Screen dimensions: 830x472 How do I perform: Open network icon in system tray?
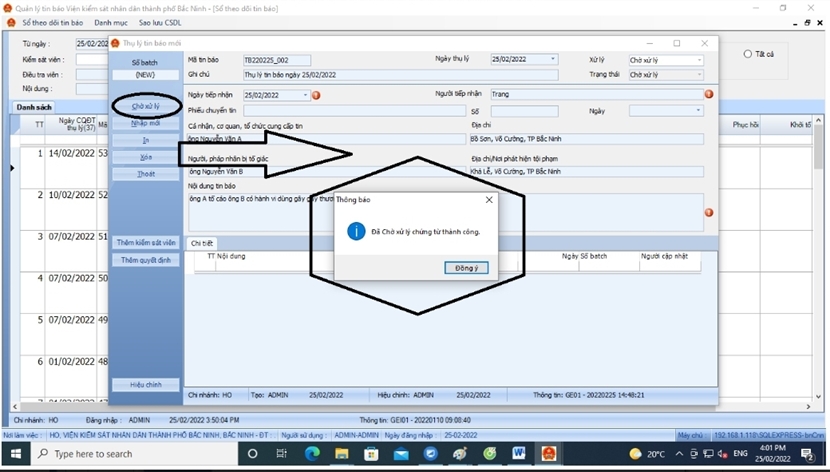[x=708, y=454]
